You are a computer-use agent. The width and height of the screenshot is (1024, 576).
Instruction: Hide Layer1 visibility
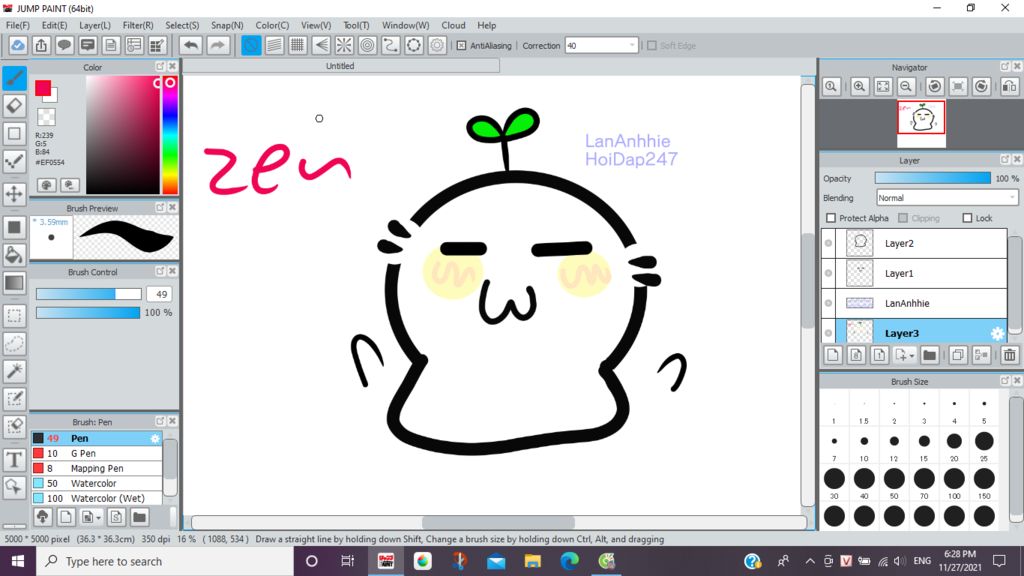(829, 273)
